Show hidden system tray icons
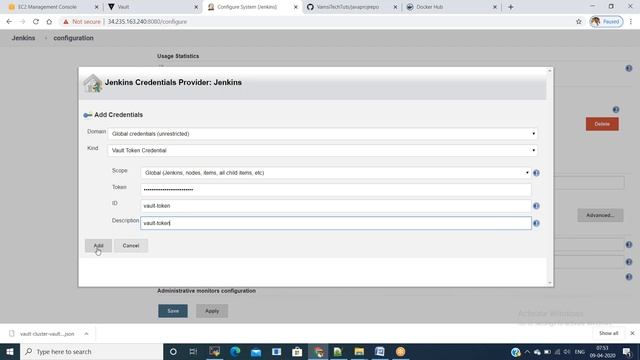 coord(527,351)
